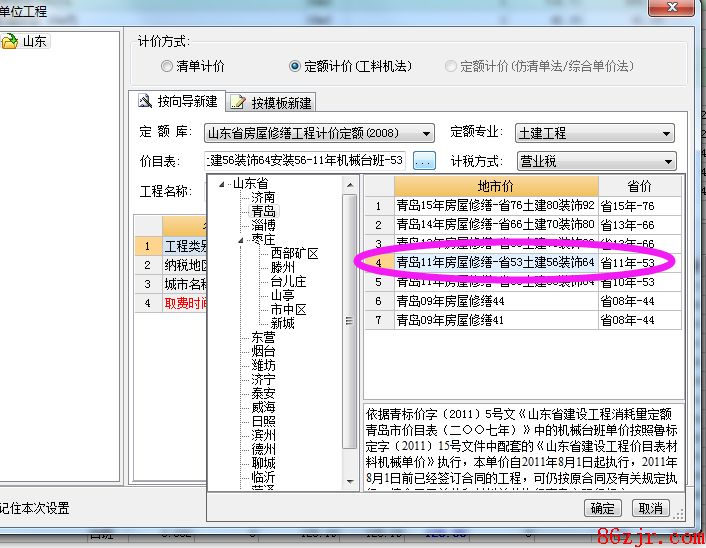706x548 pixels.
Task: Open the 定额库 dropdown list
Action: coord(427,133)
